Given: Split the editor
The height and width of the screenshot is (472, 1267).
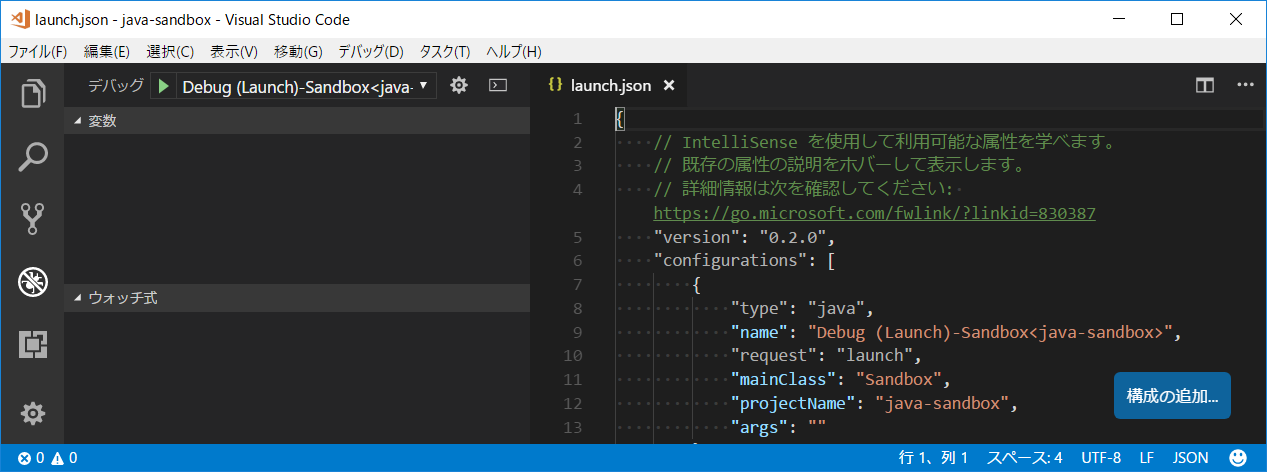Looking at the screenshot, I should (1205, 86).
